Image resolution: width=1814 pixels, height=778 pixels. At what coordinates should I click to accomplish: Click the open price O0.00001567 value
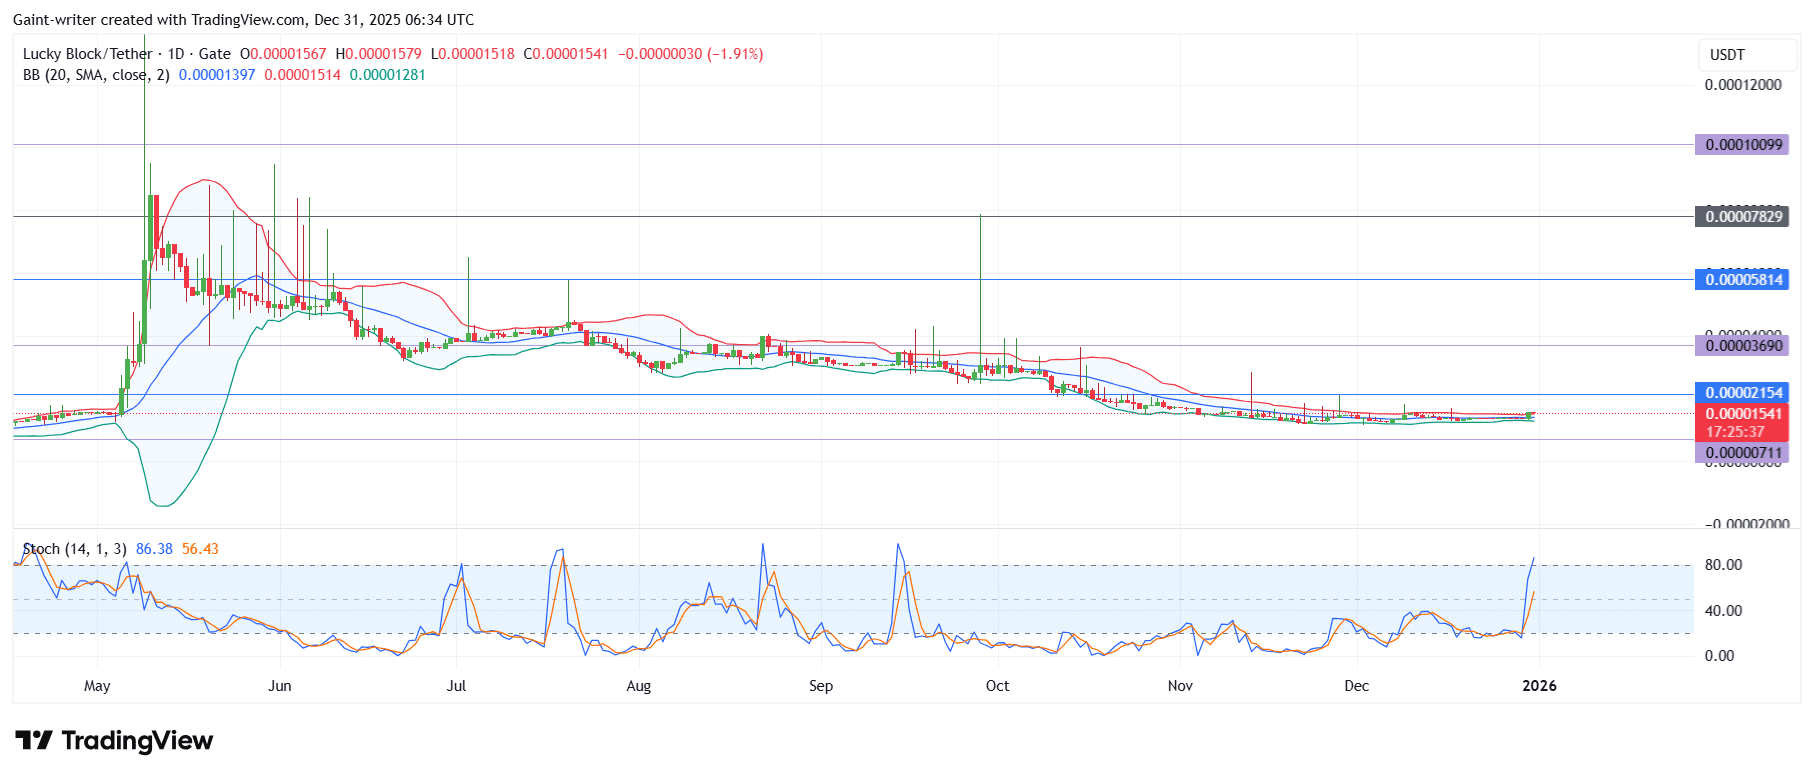(x=283, y=54)
